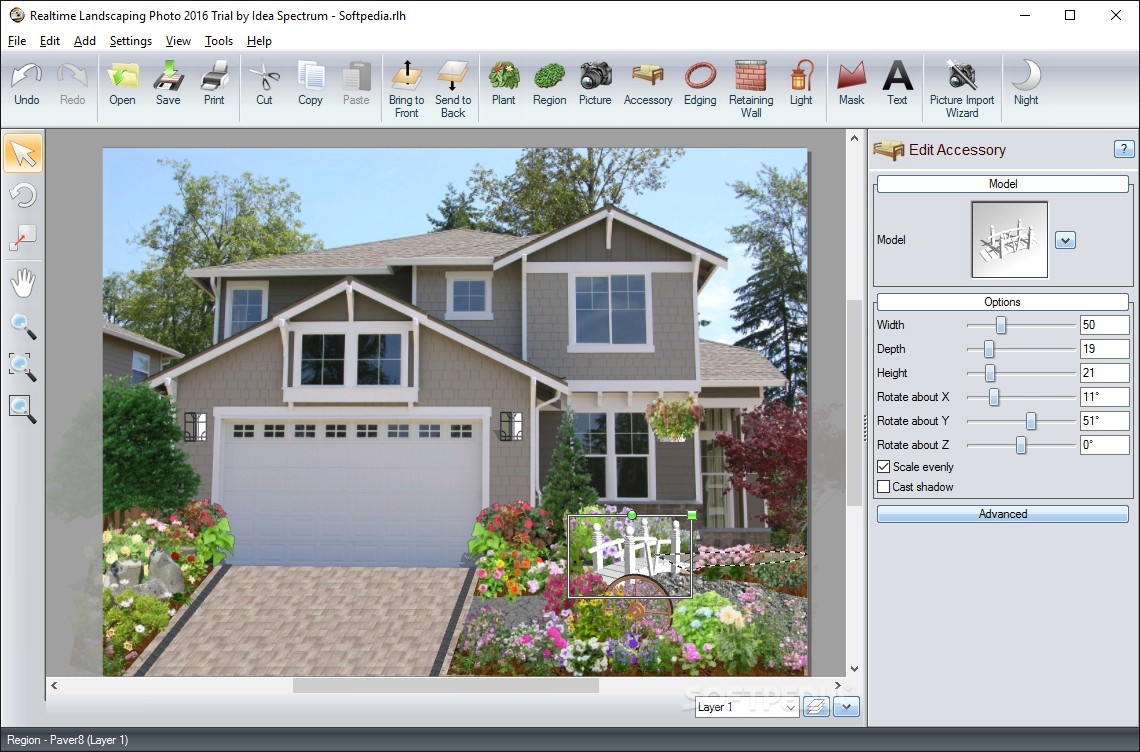
Task: Add a Light from the toolbar
Action: tap(801, 84)
